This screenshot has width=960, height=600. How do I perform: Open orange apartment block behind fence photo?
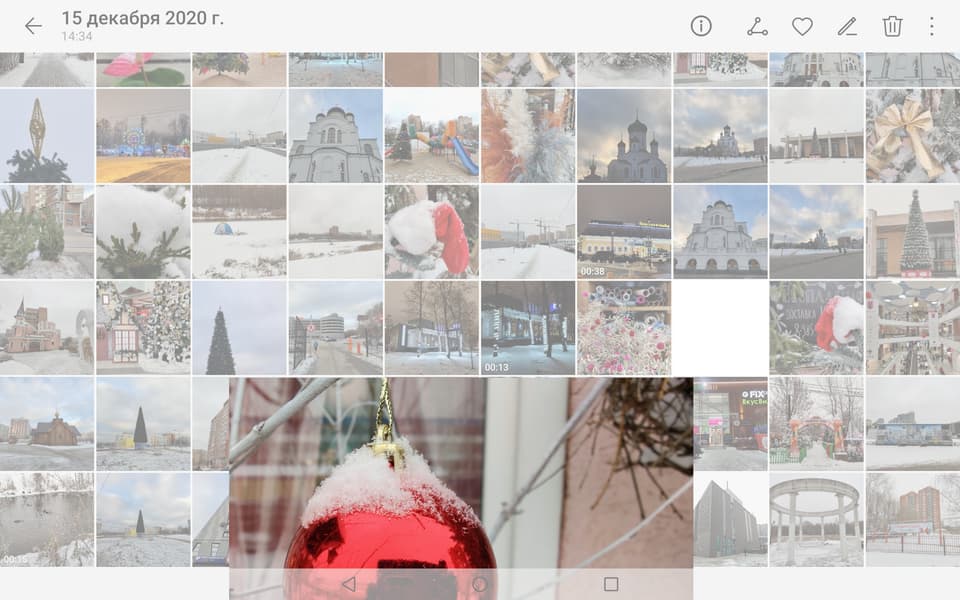coord(913,519)
